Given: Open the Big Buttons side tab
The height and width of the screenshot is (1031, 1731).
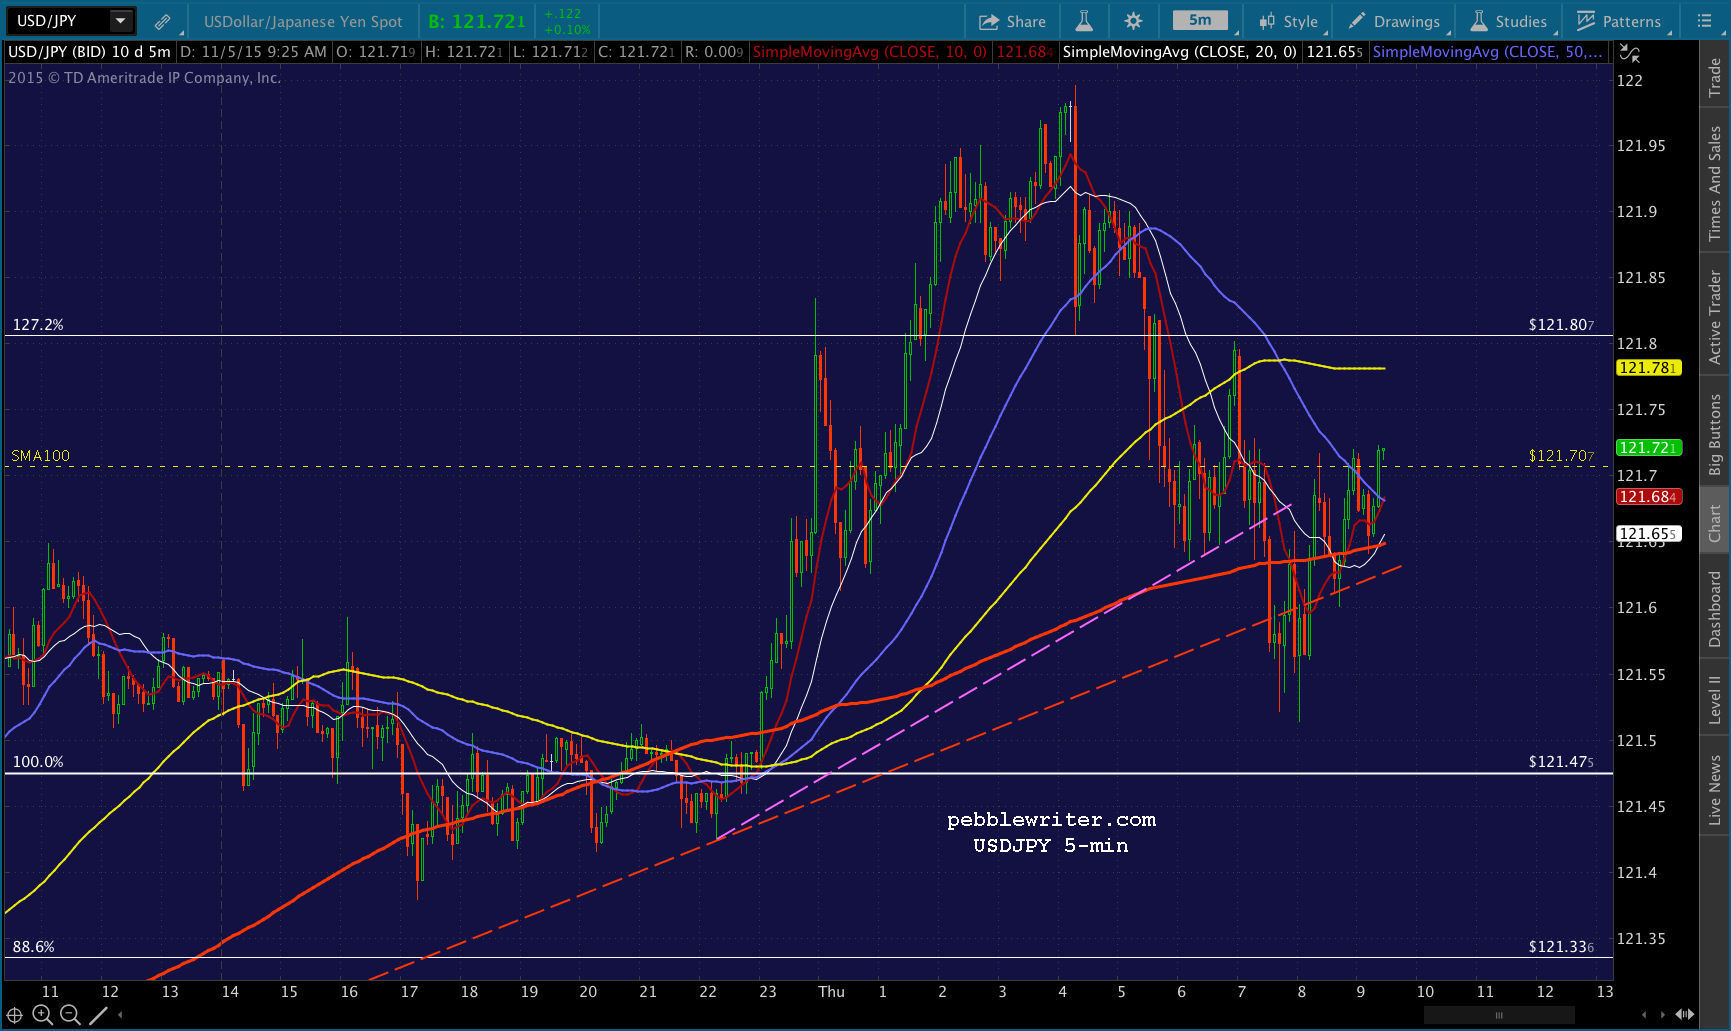Looking at the screenshot, I should (x=1715, y=434).
